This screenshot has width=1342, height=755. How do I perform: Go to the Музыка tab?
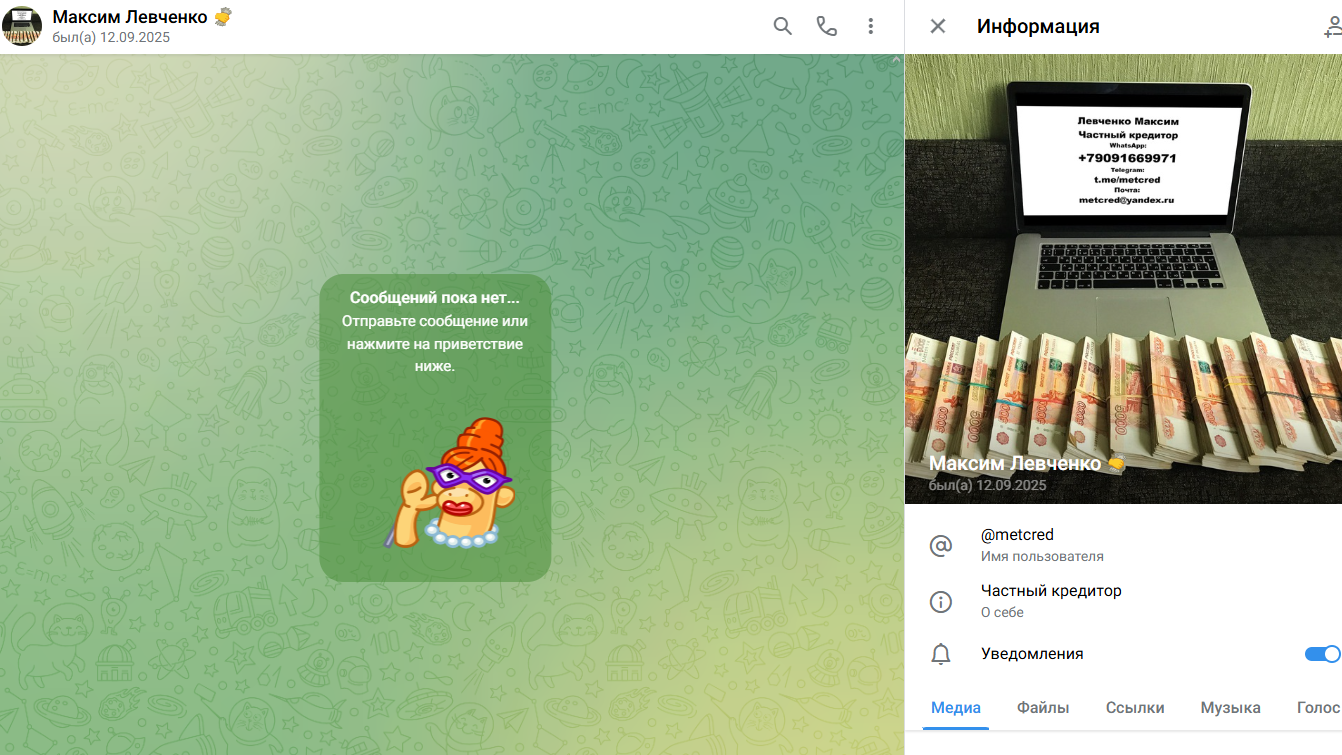[1230, 708]
